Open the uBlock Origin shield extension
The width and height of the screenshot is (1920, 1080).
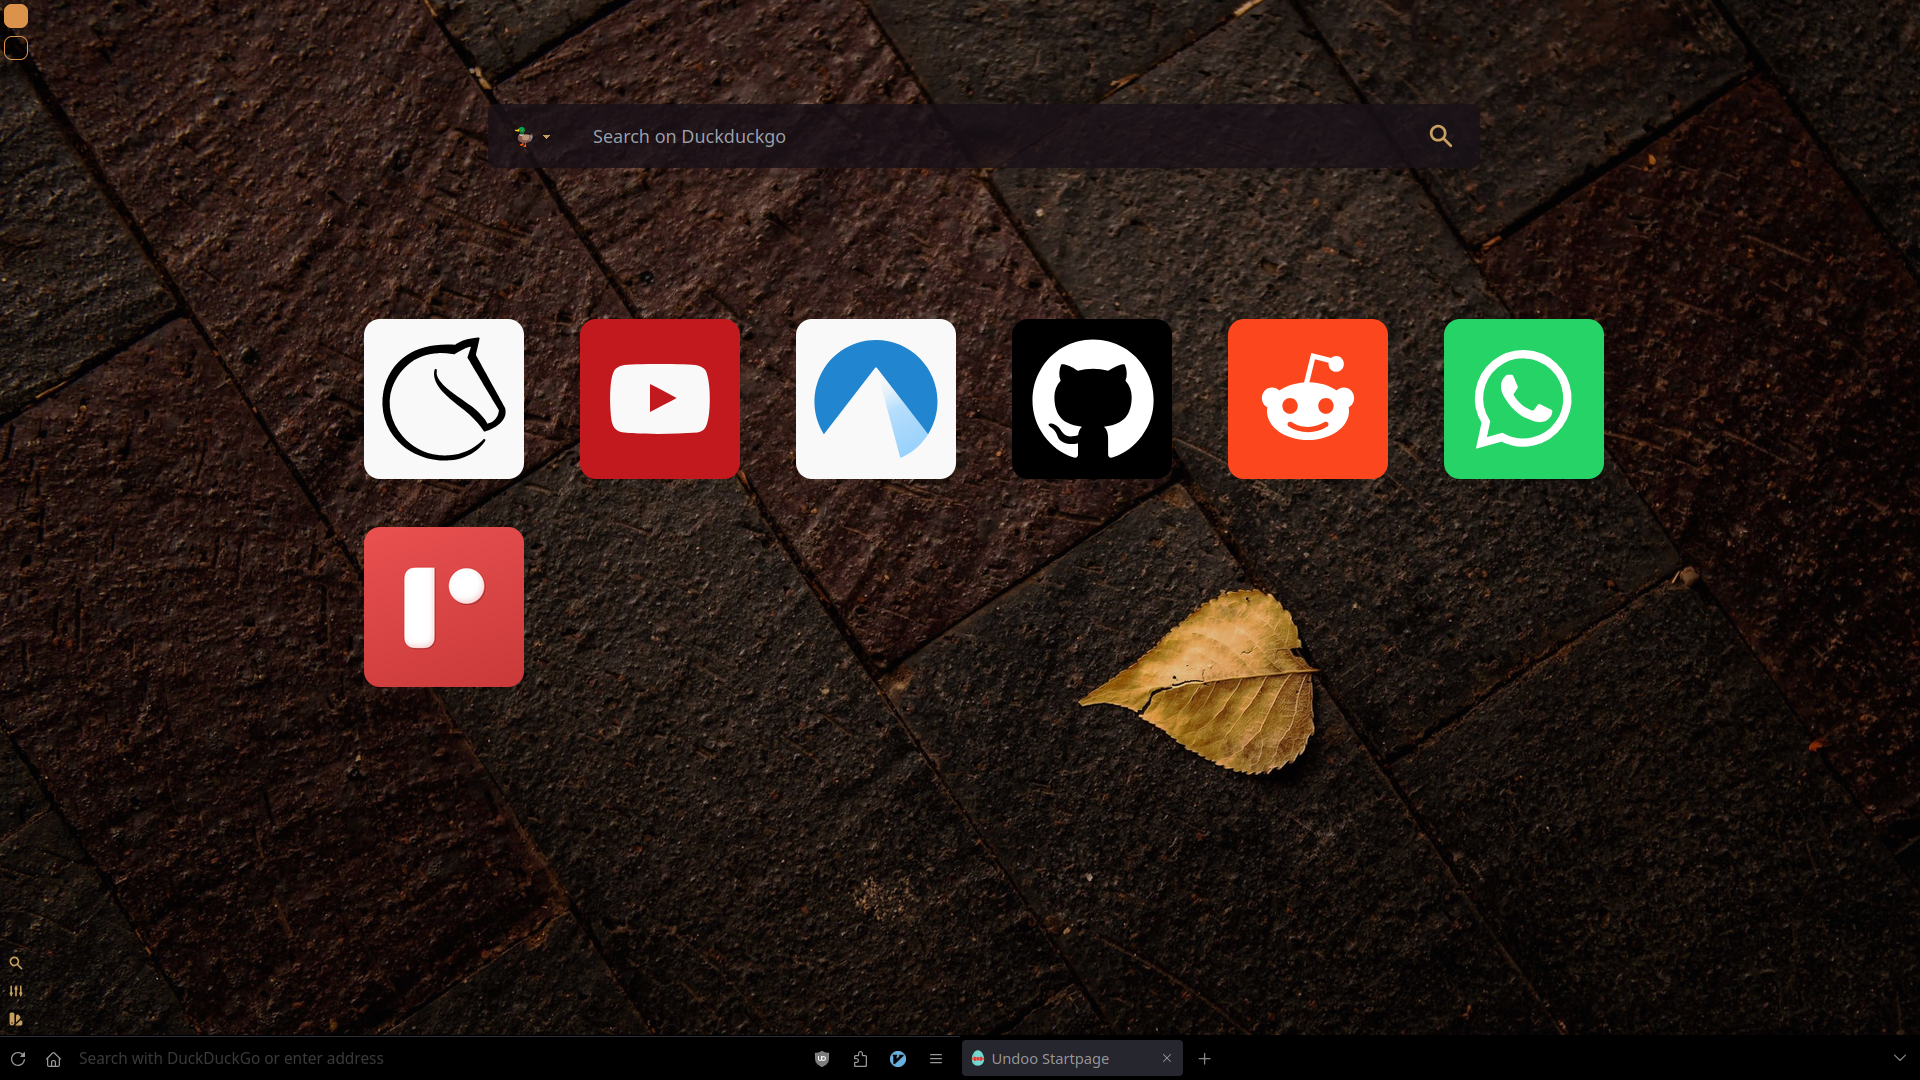tap(822, 1058)
